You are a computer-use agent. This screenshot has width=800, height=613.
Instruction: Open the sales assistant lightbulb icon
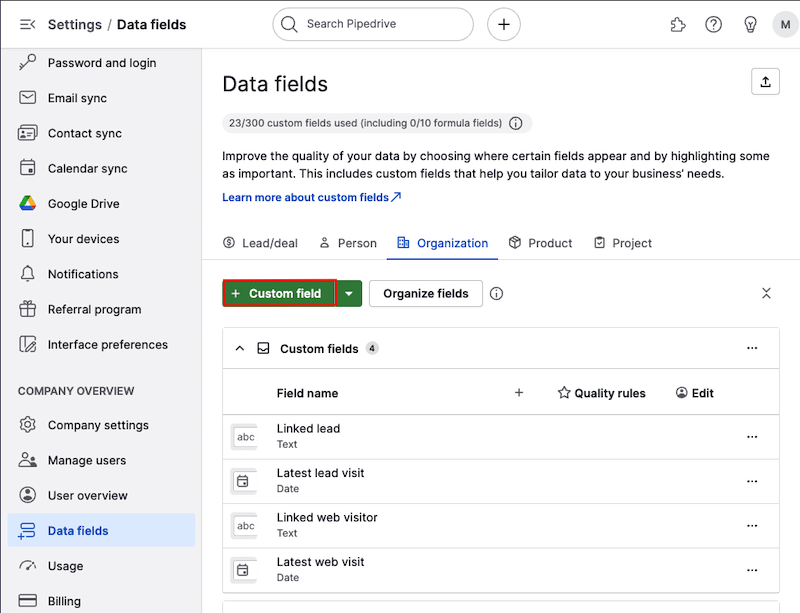(750, 24)
